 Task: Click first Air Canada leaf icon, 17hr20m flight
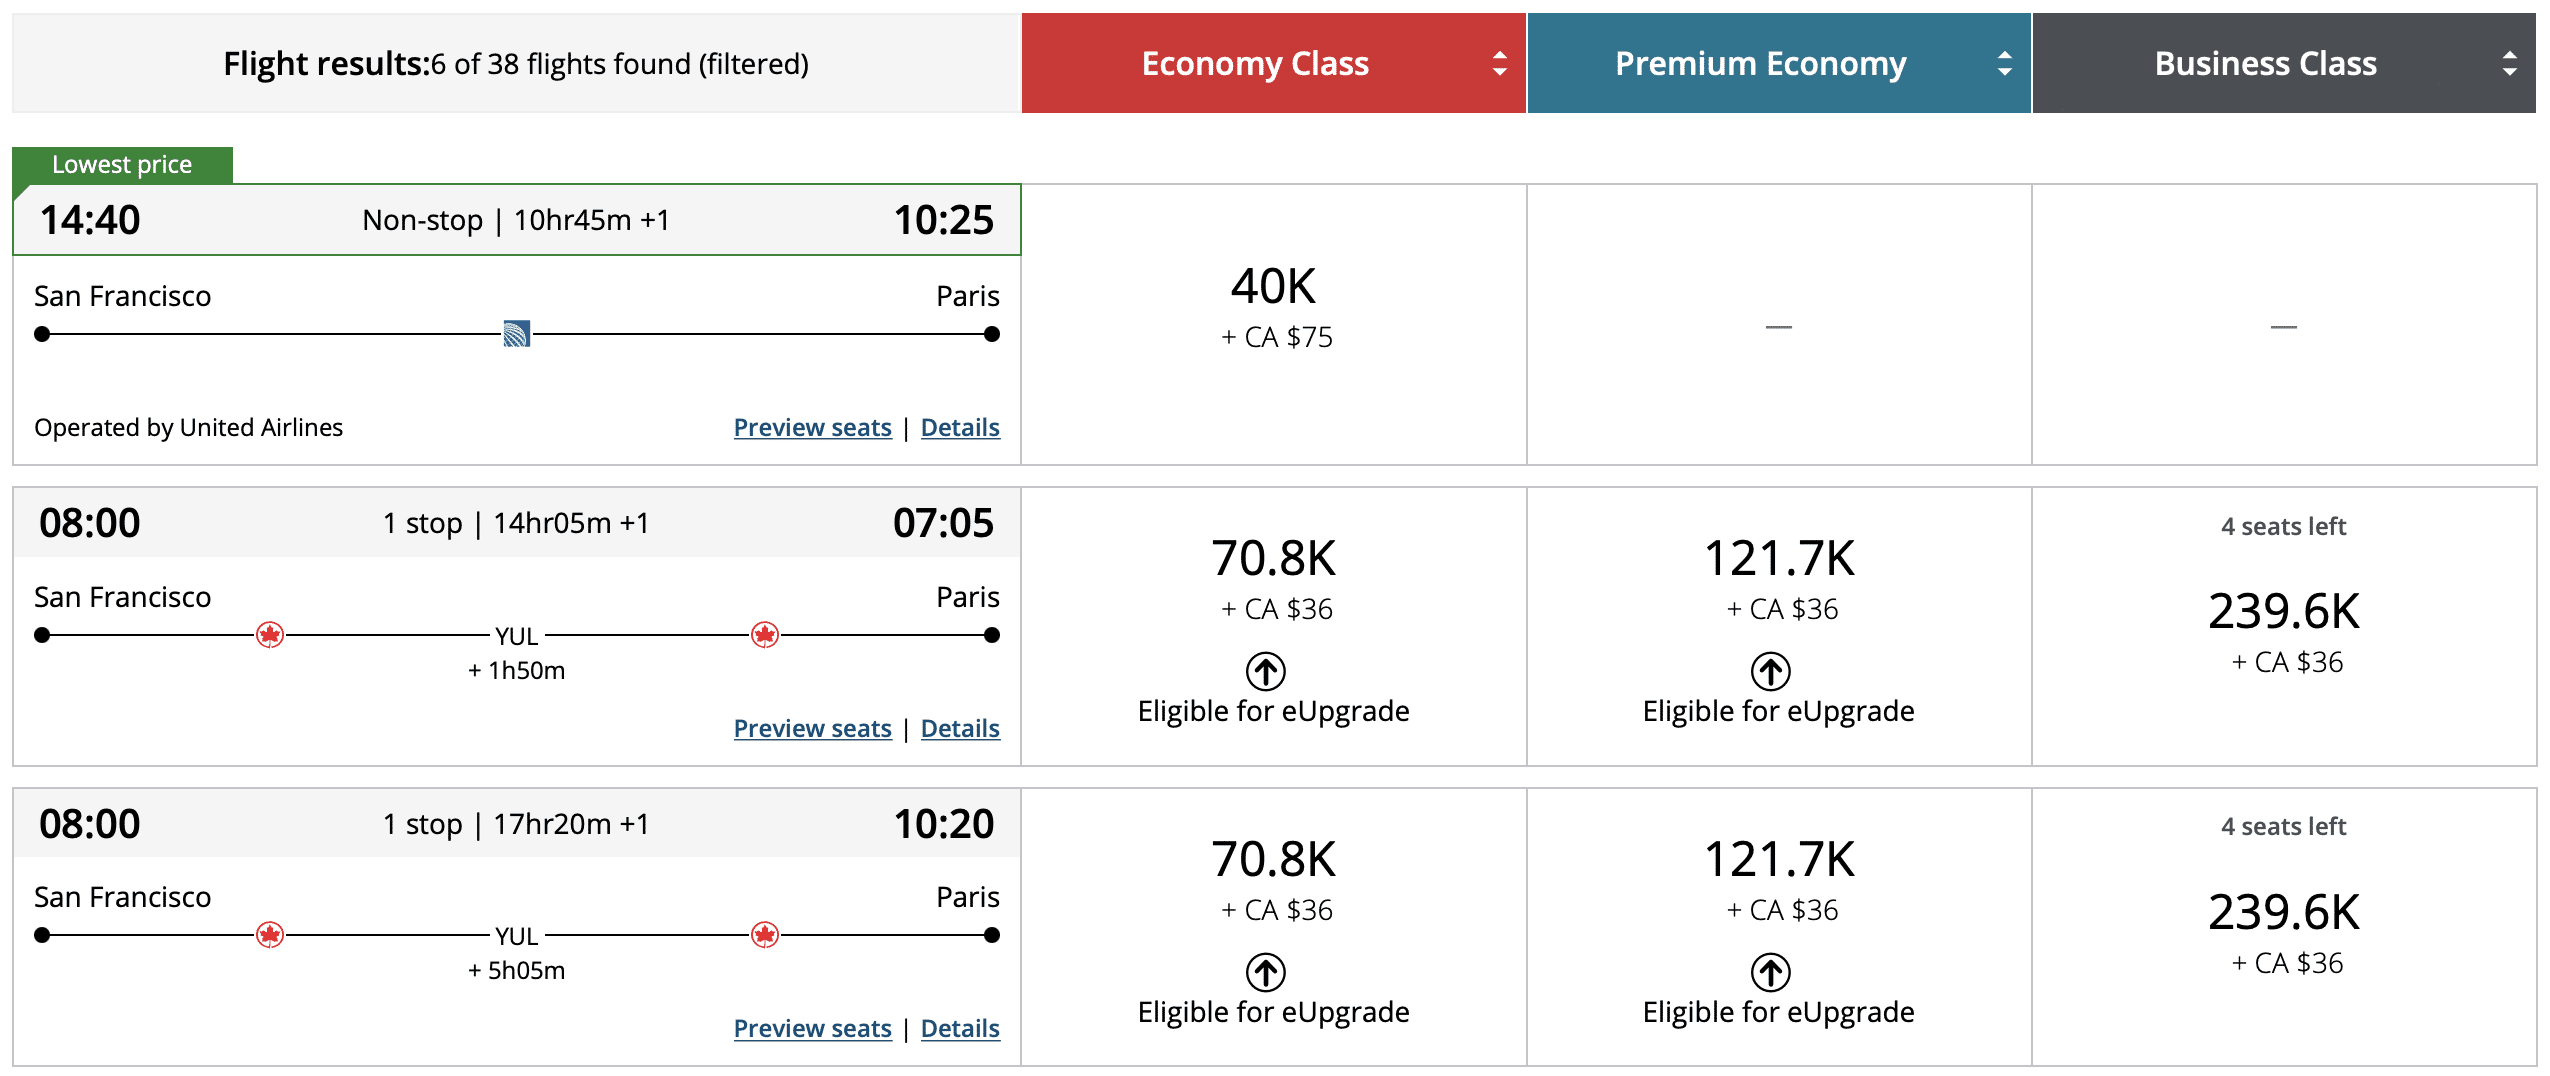point(270,935)
